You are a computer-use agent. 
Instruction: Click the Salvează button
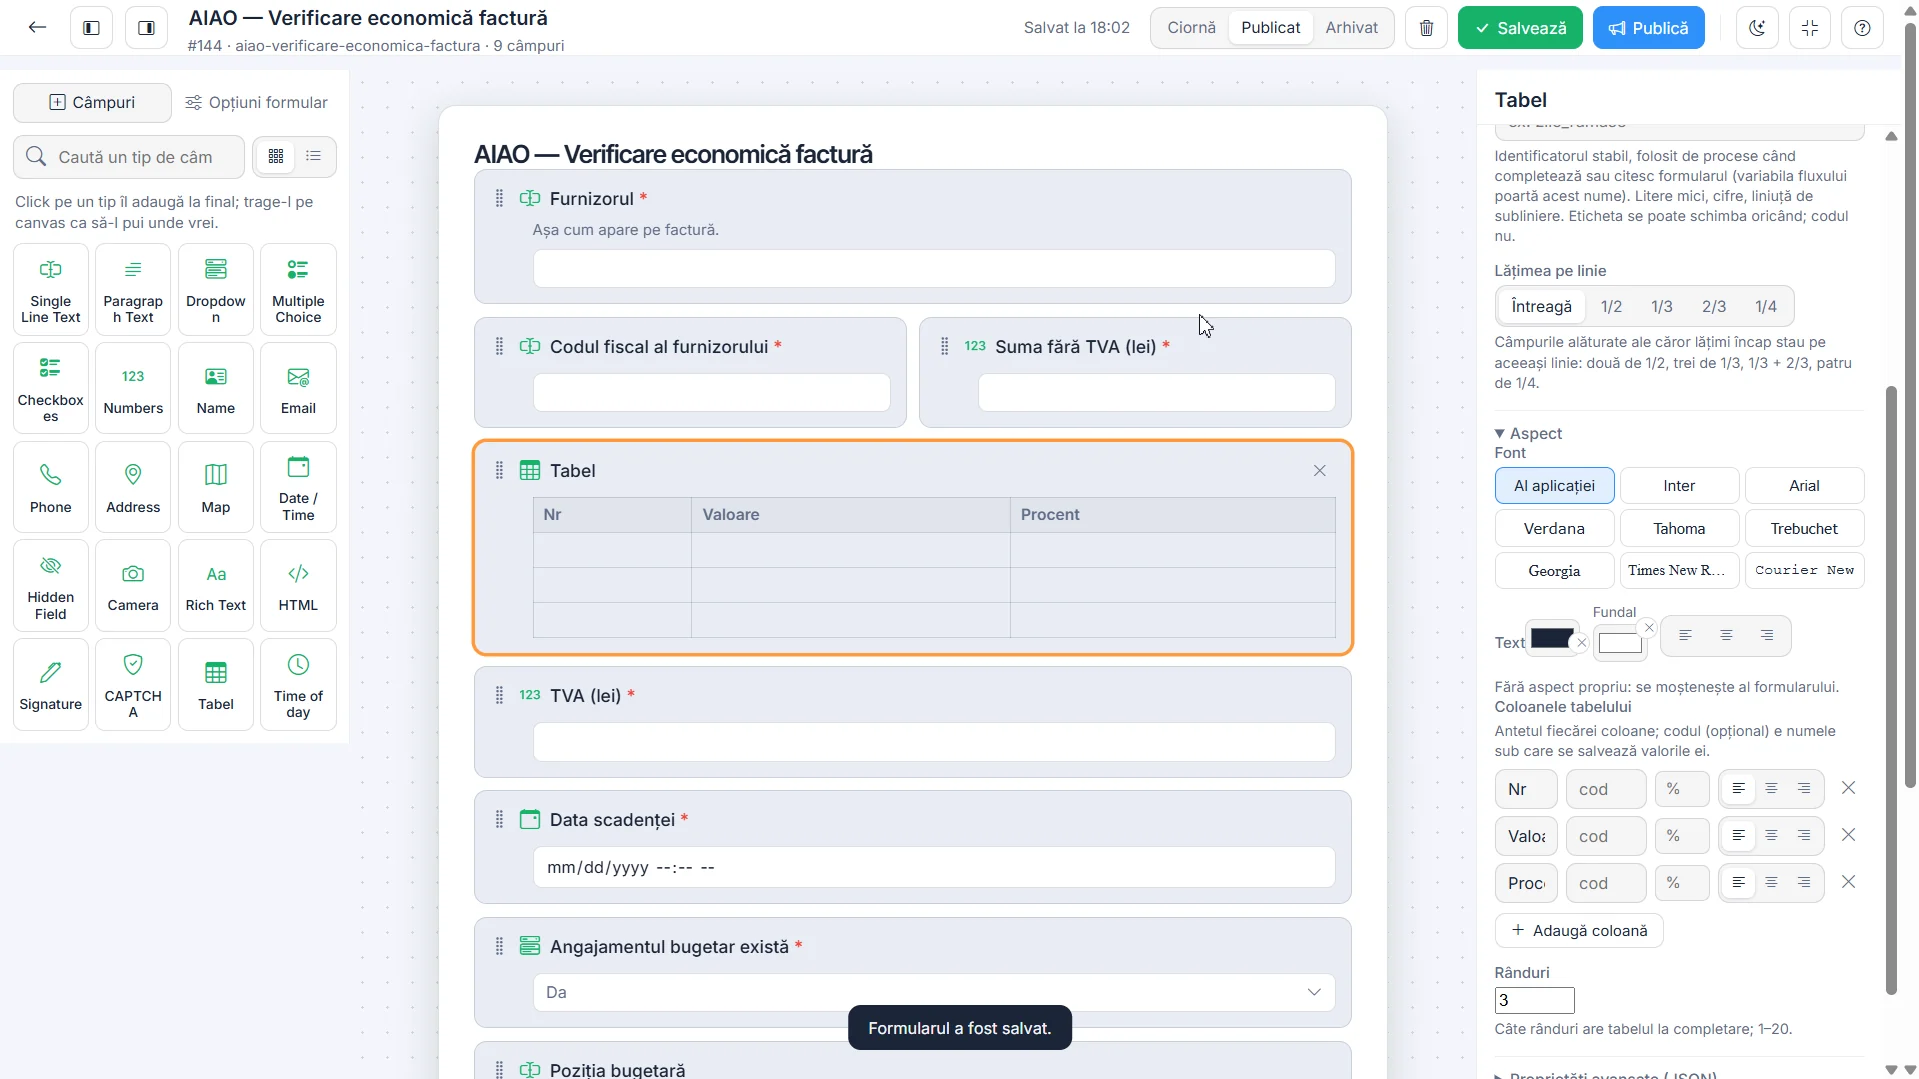[1520, 28]
